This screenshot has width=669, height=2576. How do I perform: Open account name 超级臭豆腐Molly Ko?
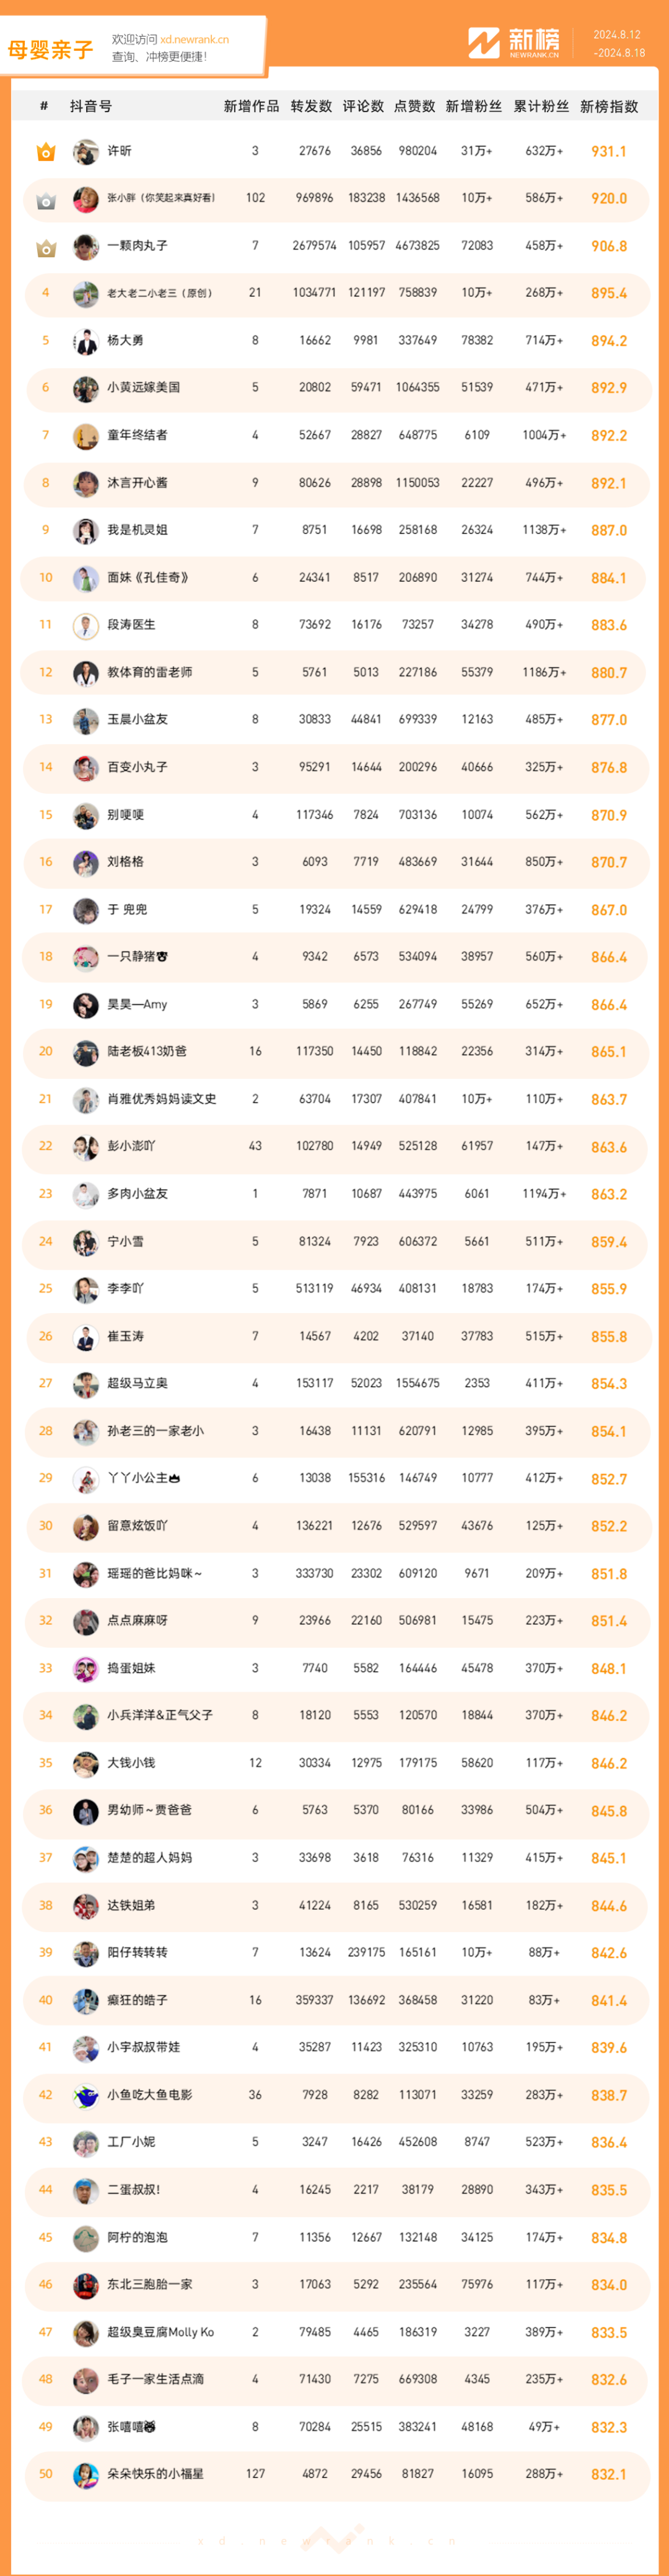(x=161, y=2332)
